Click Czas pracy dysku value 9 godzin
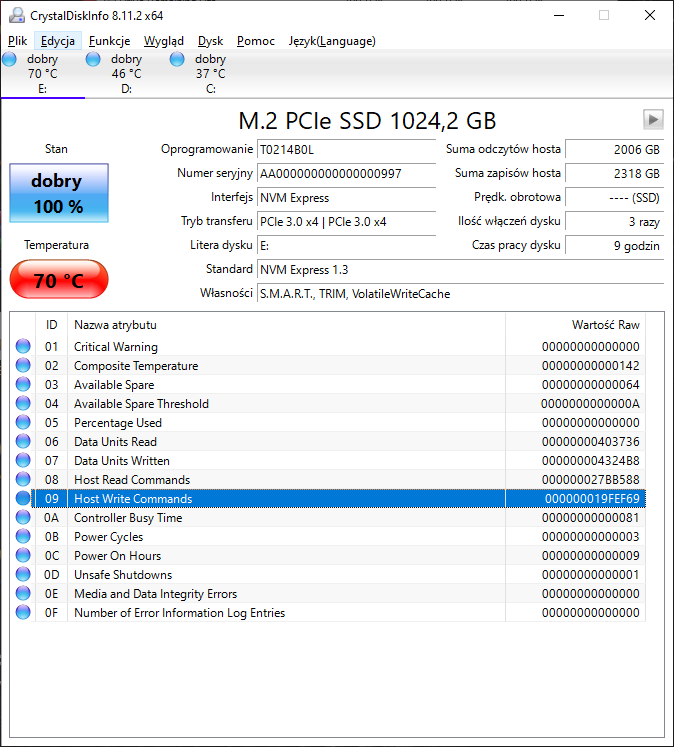Viewport: 674px width, 747px height. [614, 246]
